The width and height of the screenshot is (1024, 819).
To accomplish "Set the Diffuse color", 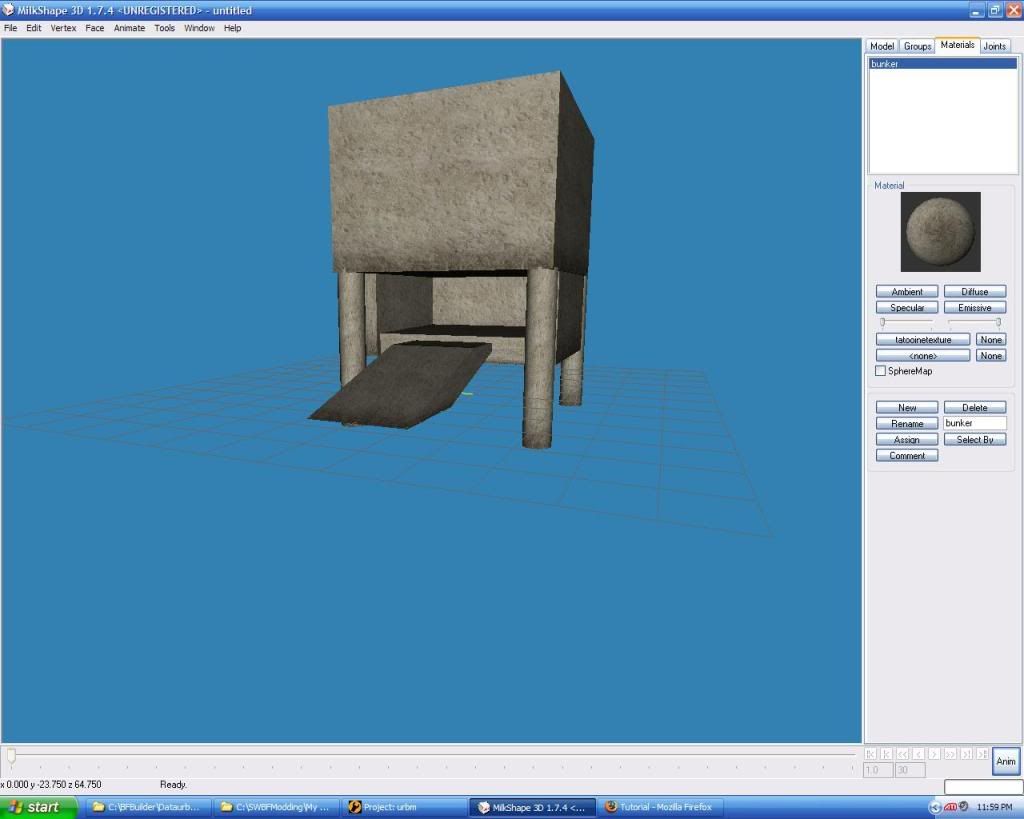I will 974,291.
